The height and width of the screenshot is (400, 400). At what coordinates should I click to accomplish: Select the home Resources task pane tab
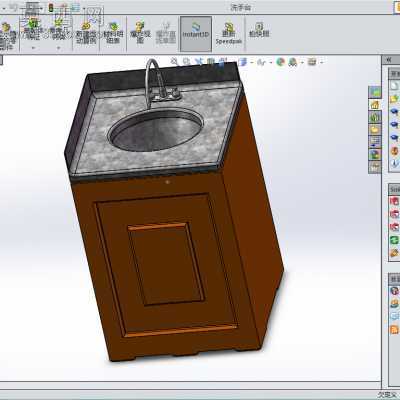(375, 105)
